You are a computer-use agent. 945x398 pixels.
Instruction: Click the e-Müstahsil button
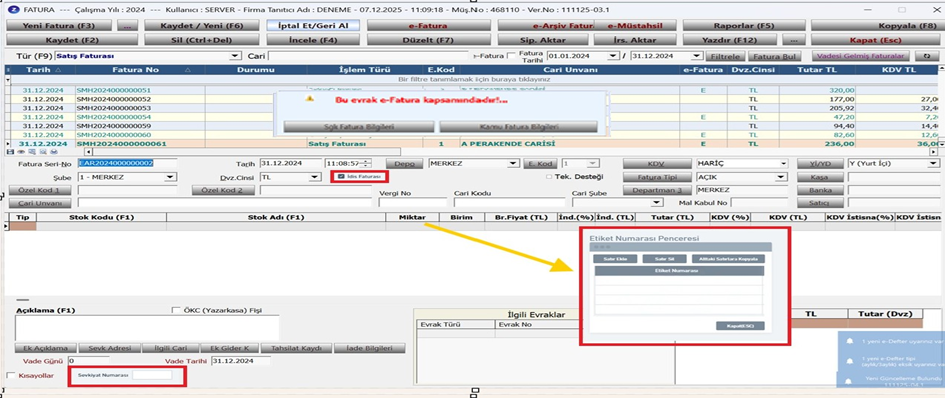634,26
